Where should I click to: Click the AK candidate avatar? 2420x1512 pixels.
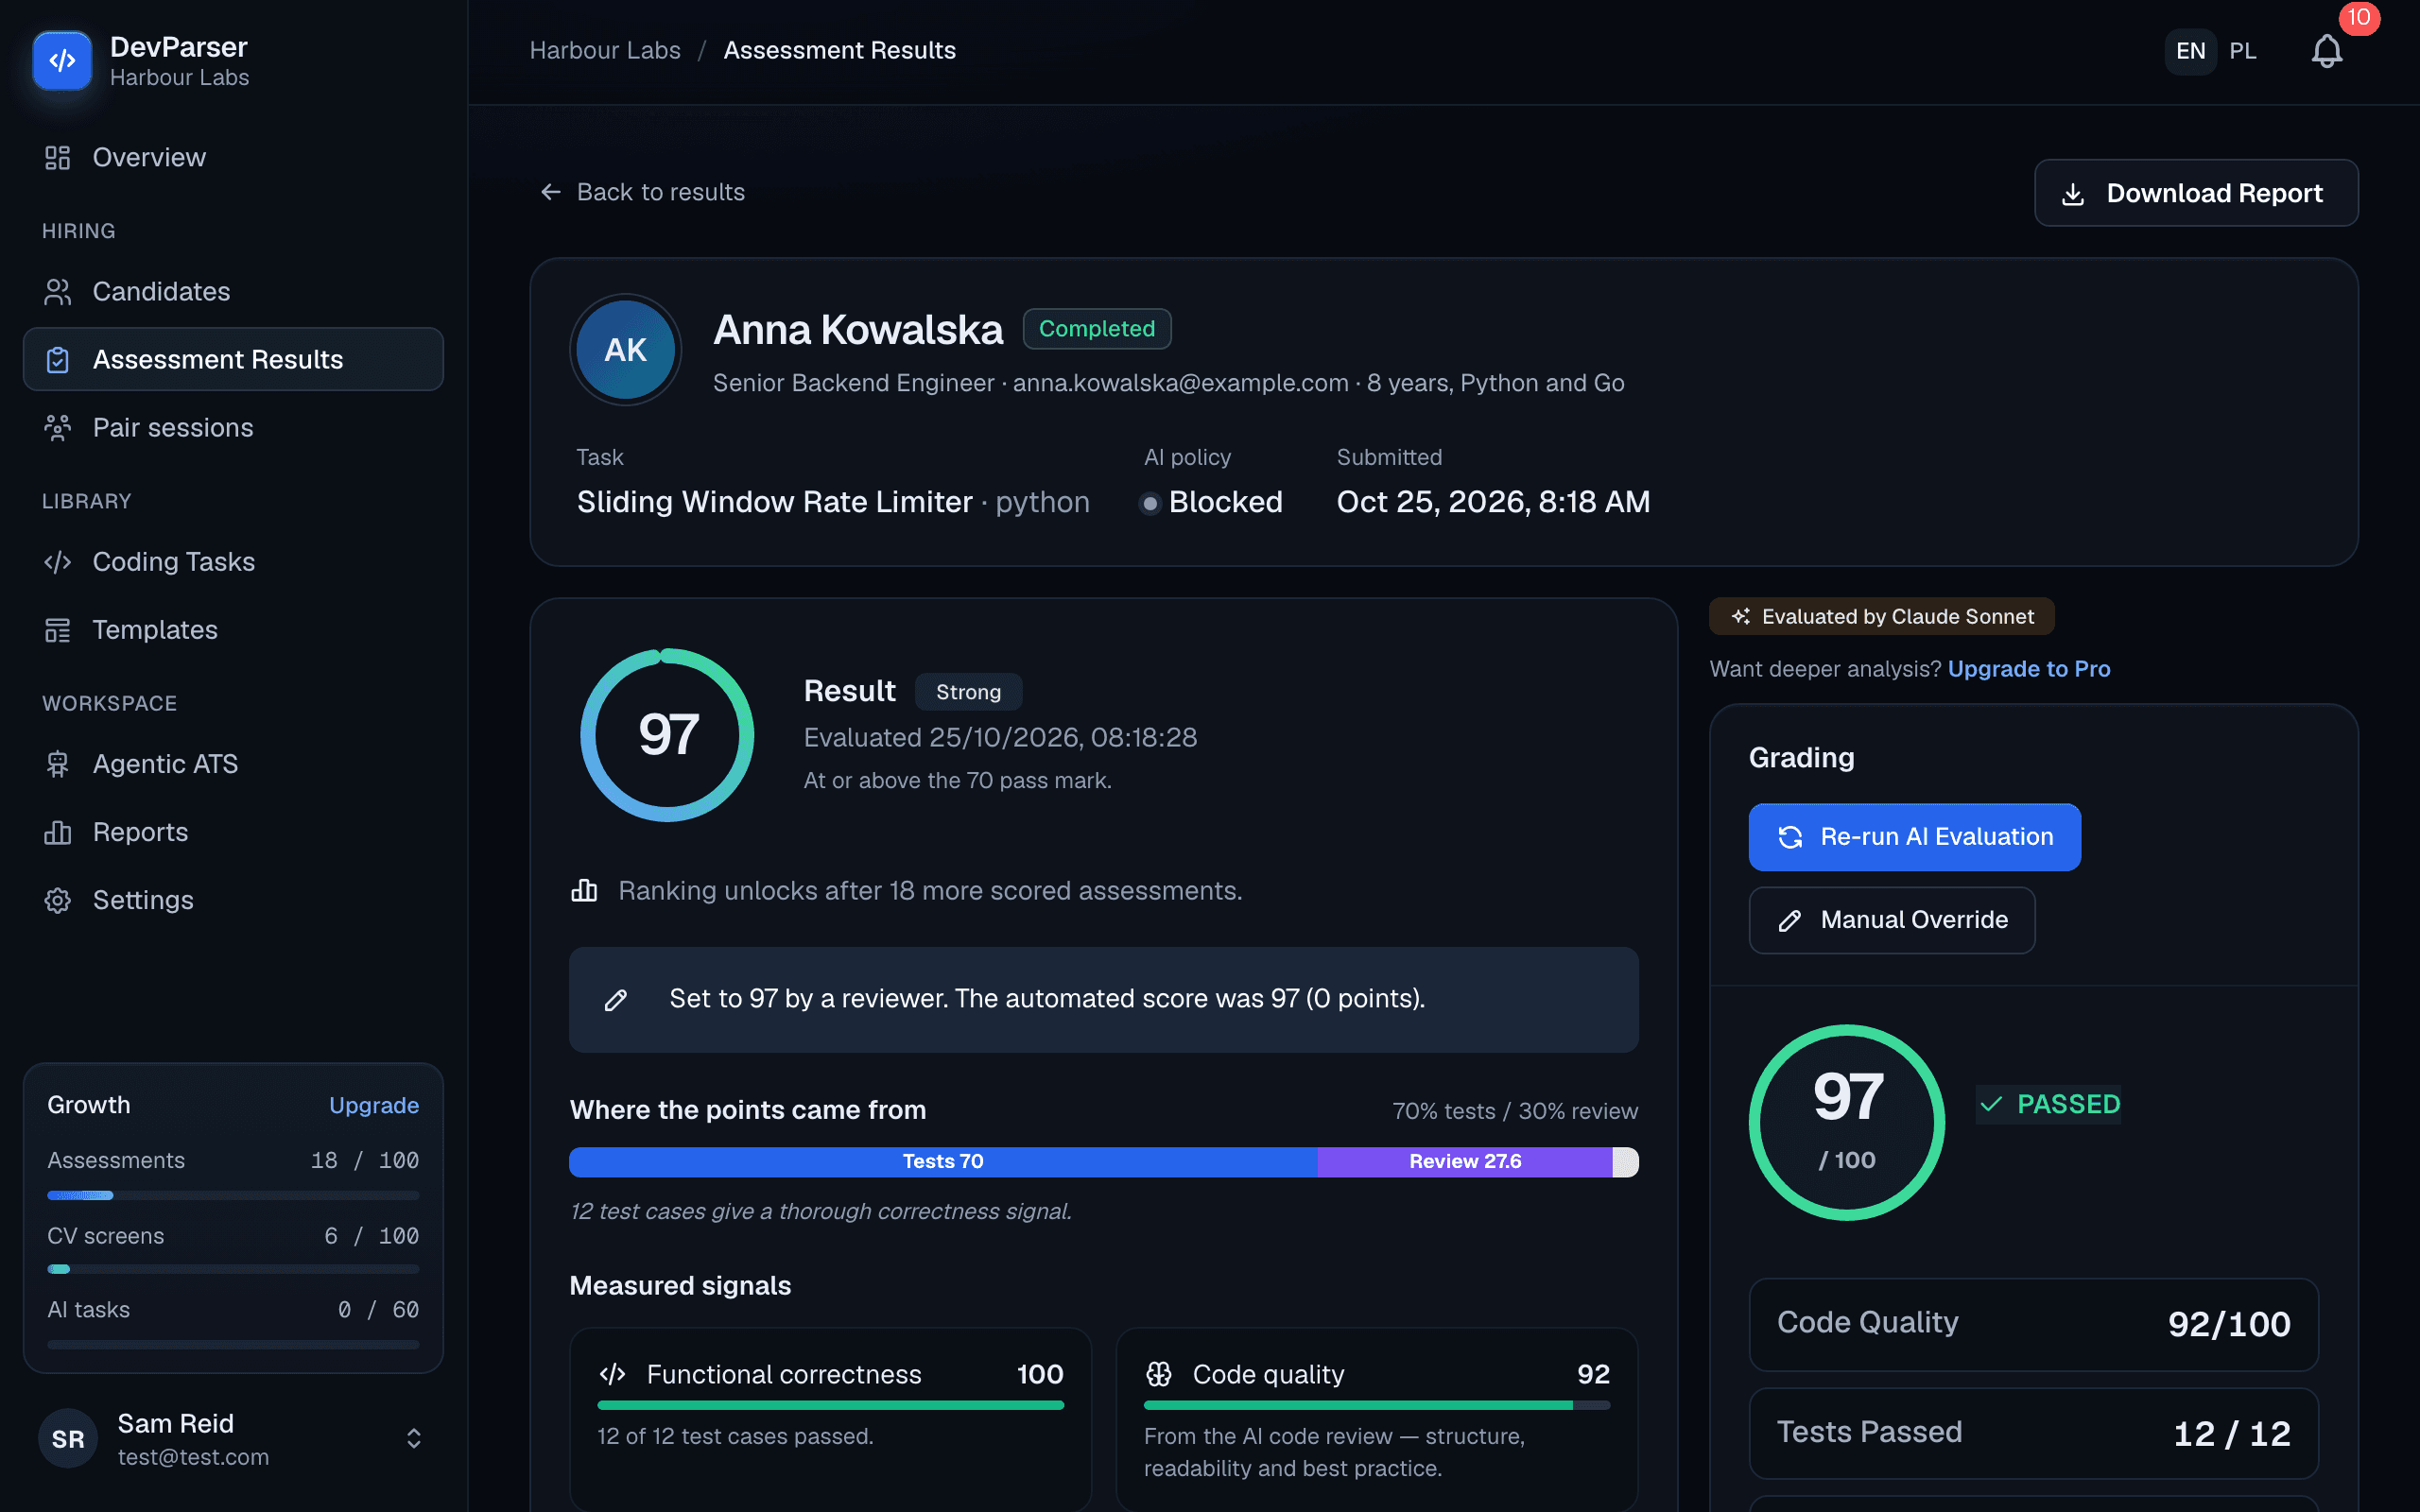tap(626, 350)
